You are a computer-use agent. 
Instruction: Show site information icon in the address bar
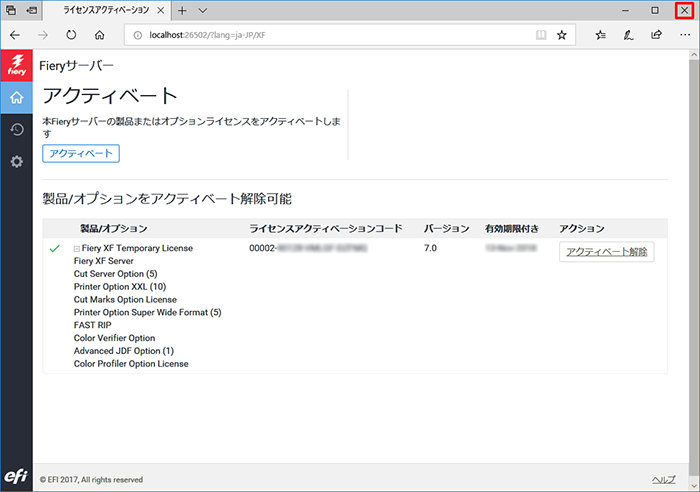(138, 35)
